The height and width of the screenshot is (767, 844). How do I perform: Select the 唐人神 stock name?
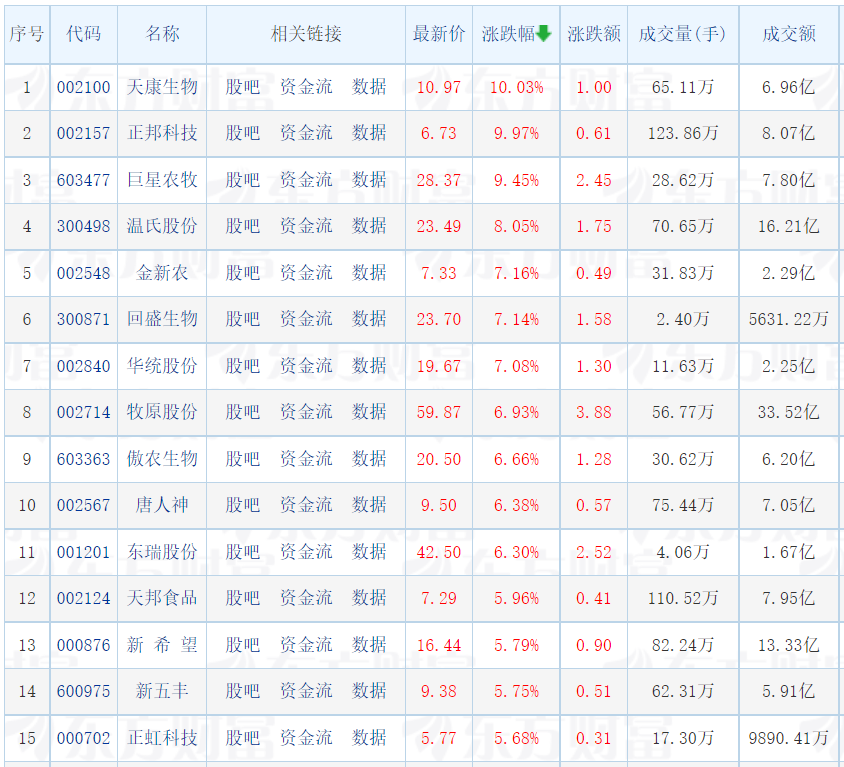point(162,505)
